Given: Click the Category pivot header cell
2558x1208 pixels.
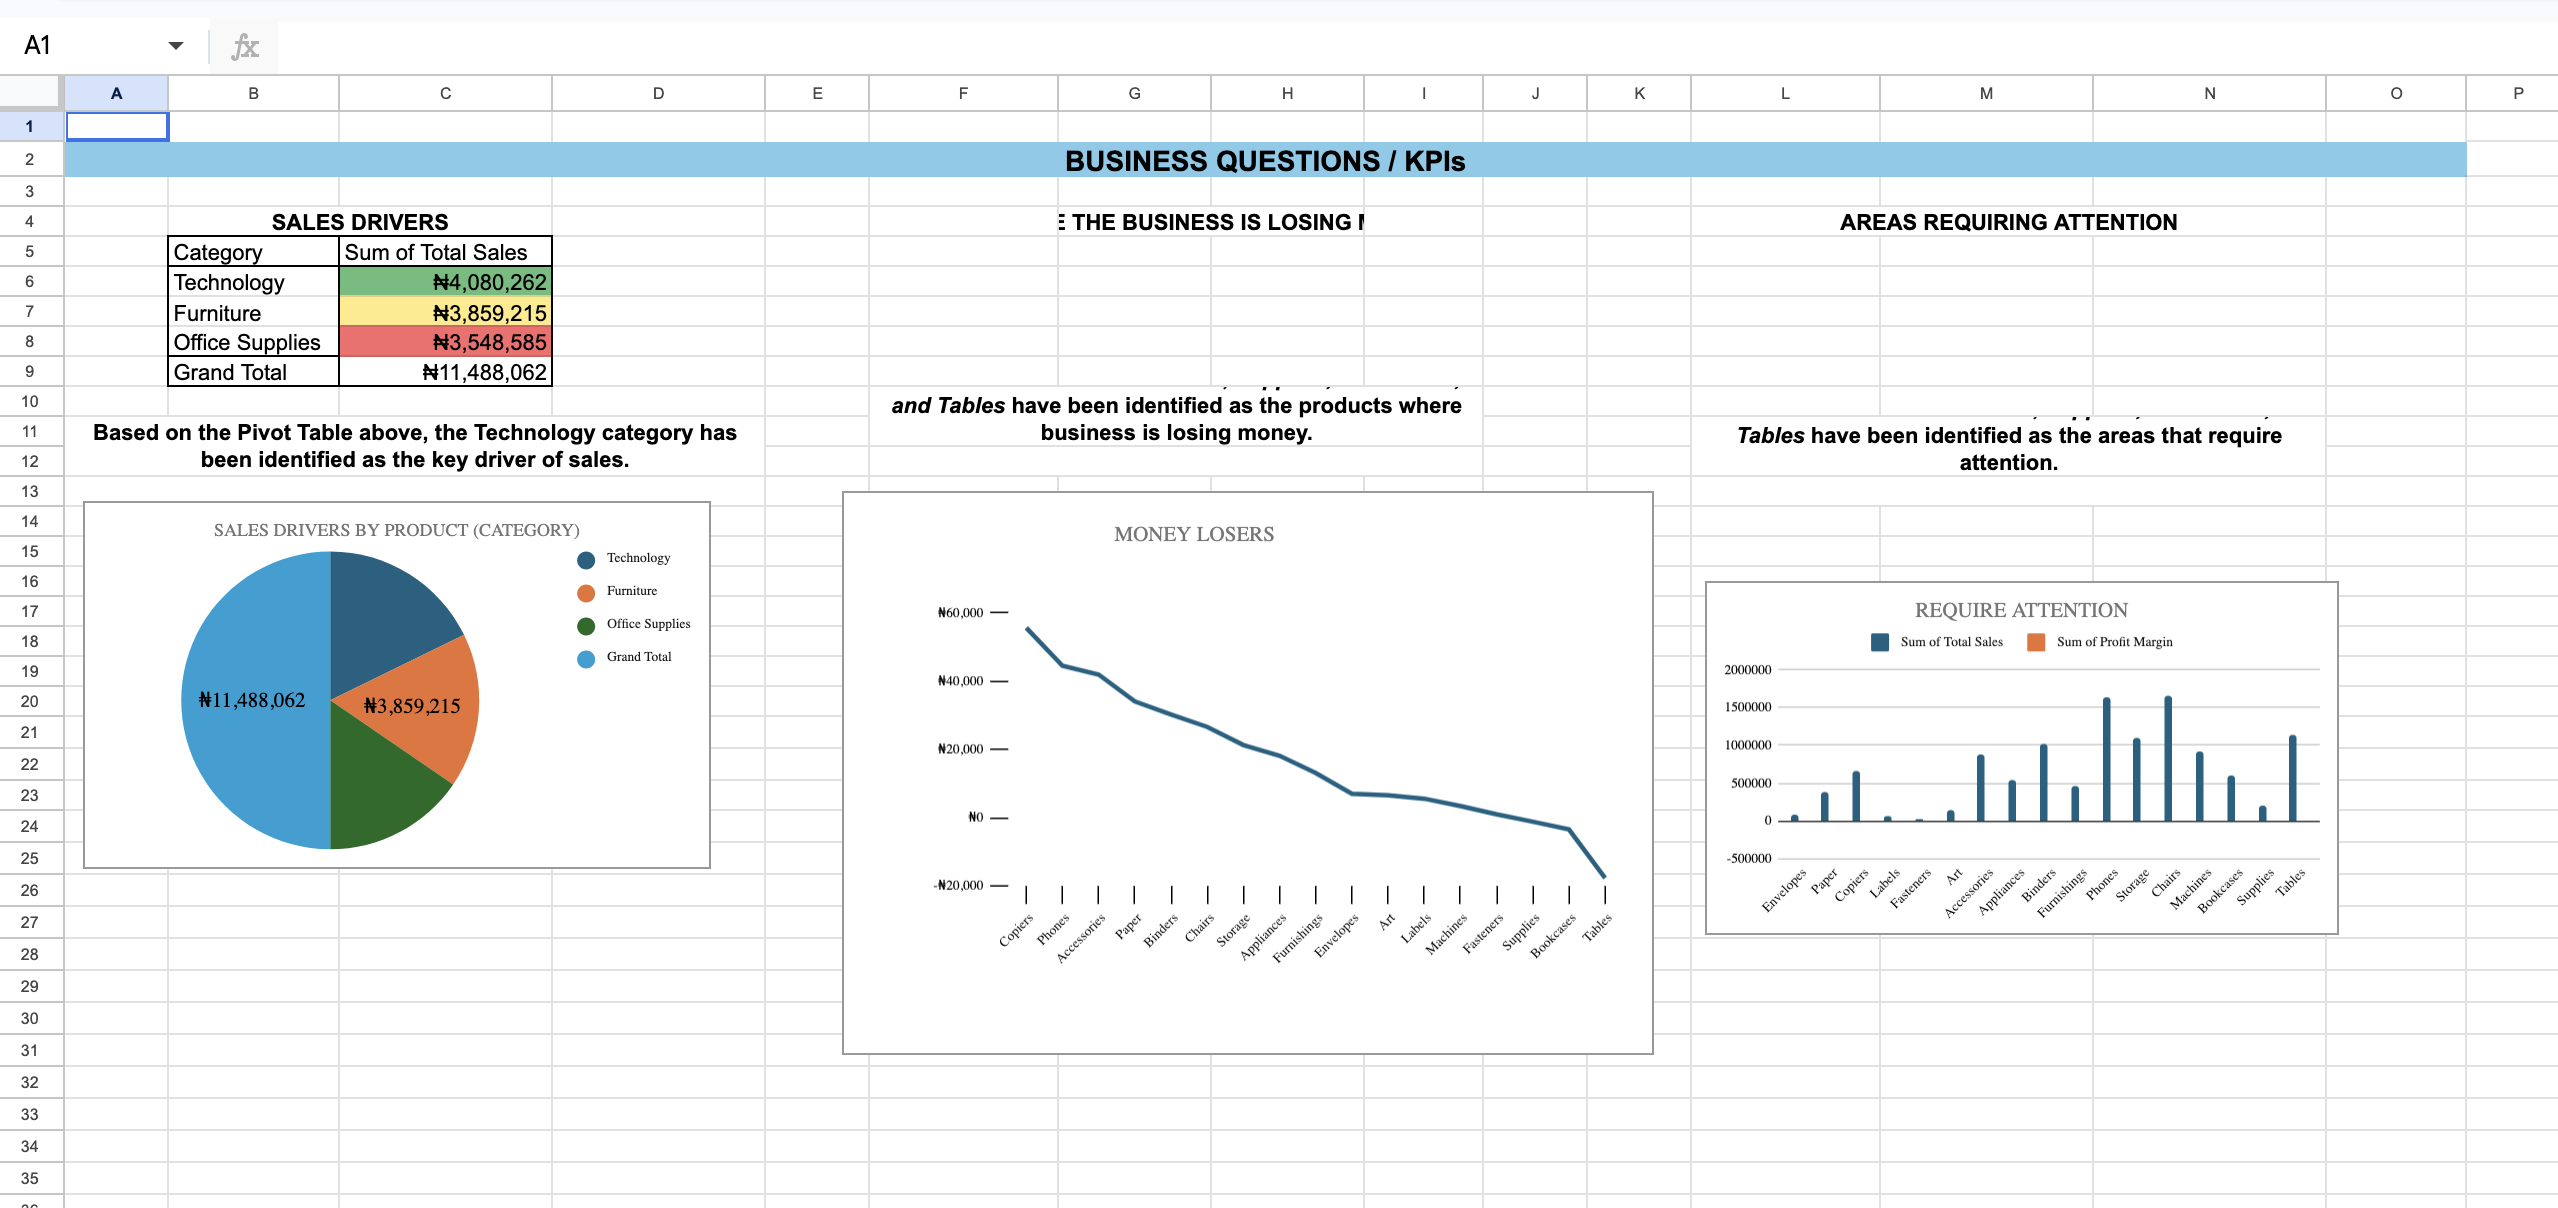Looking at the screenshot, I should [253, 252].
